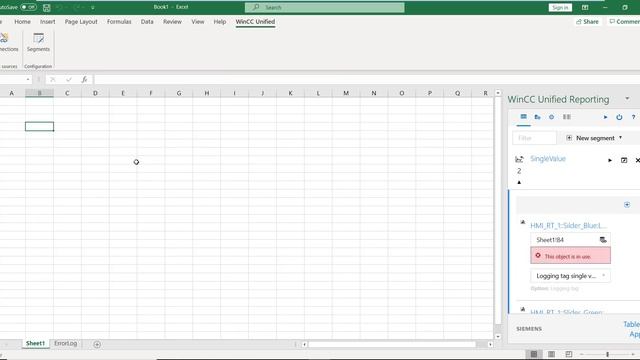This screenshot has height=360, width=640.
Task: Open the New segment dropdown
Action: tap(594, 138)
